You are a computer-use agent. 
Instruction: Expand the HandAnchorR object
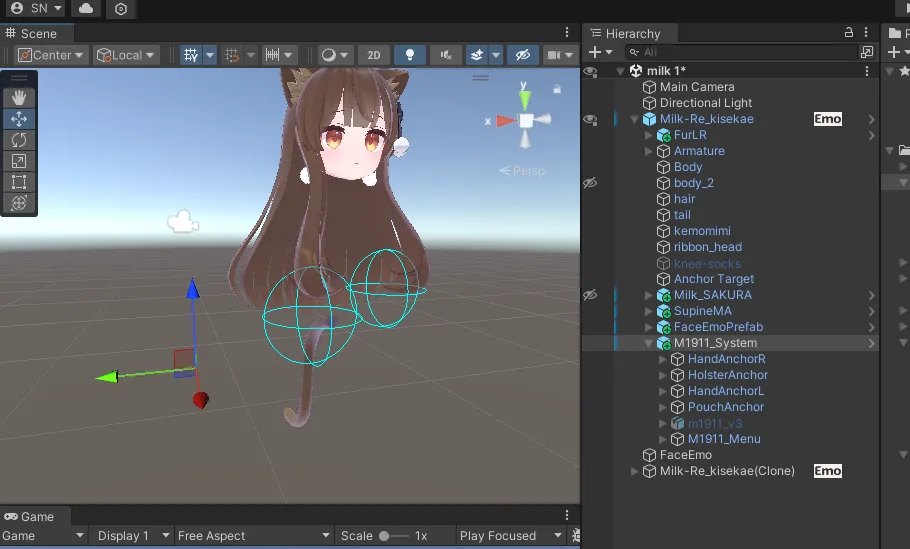(662, 359)
